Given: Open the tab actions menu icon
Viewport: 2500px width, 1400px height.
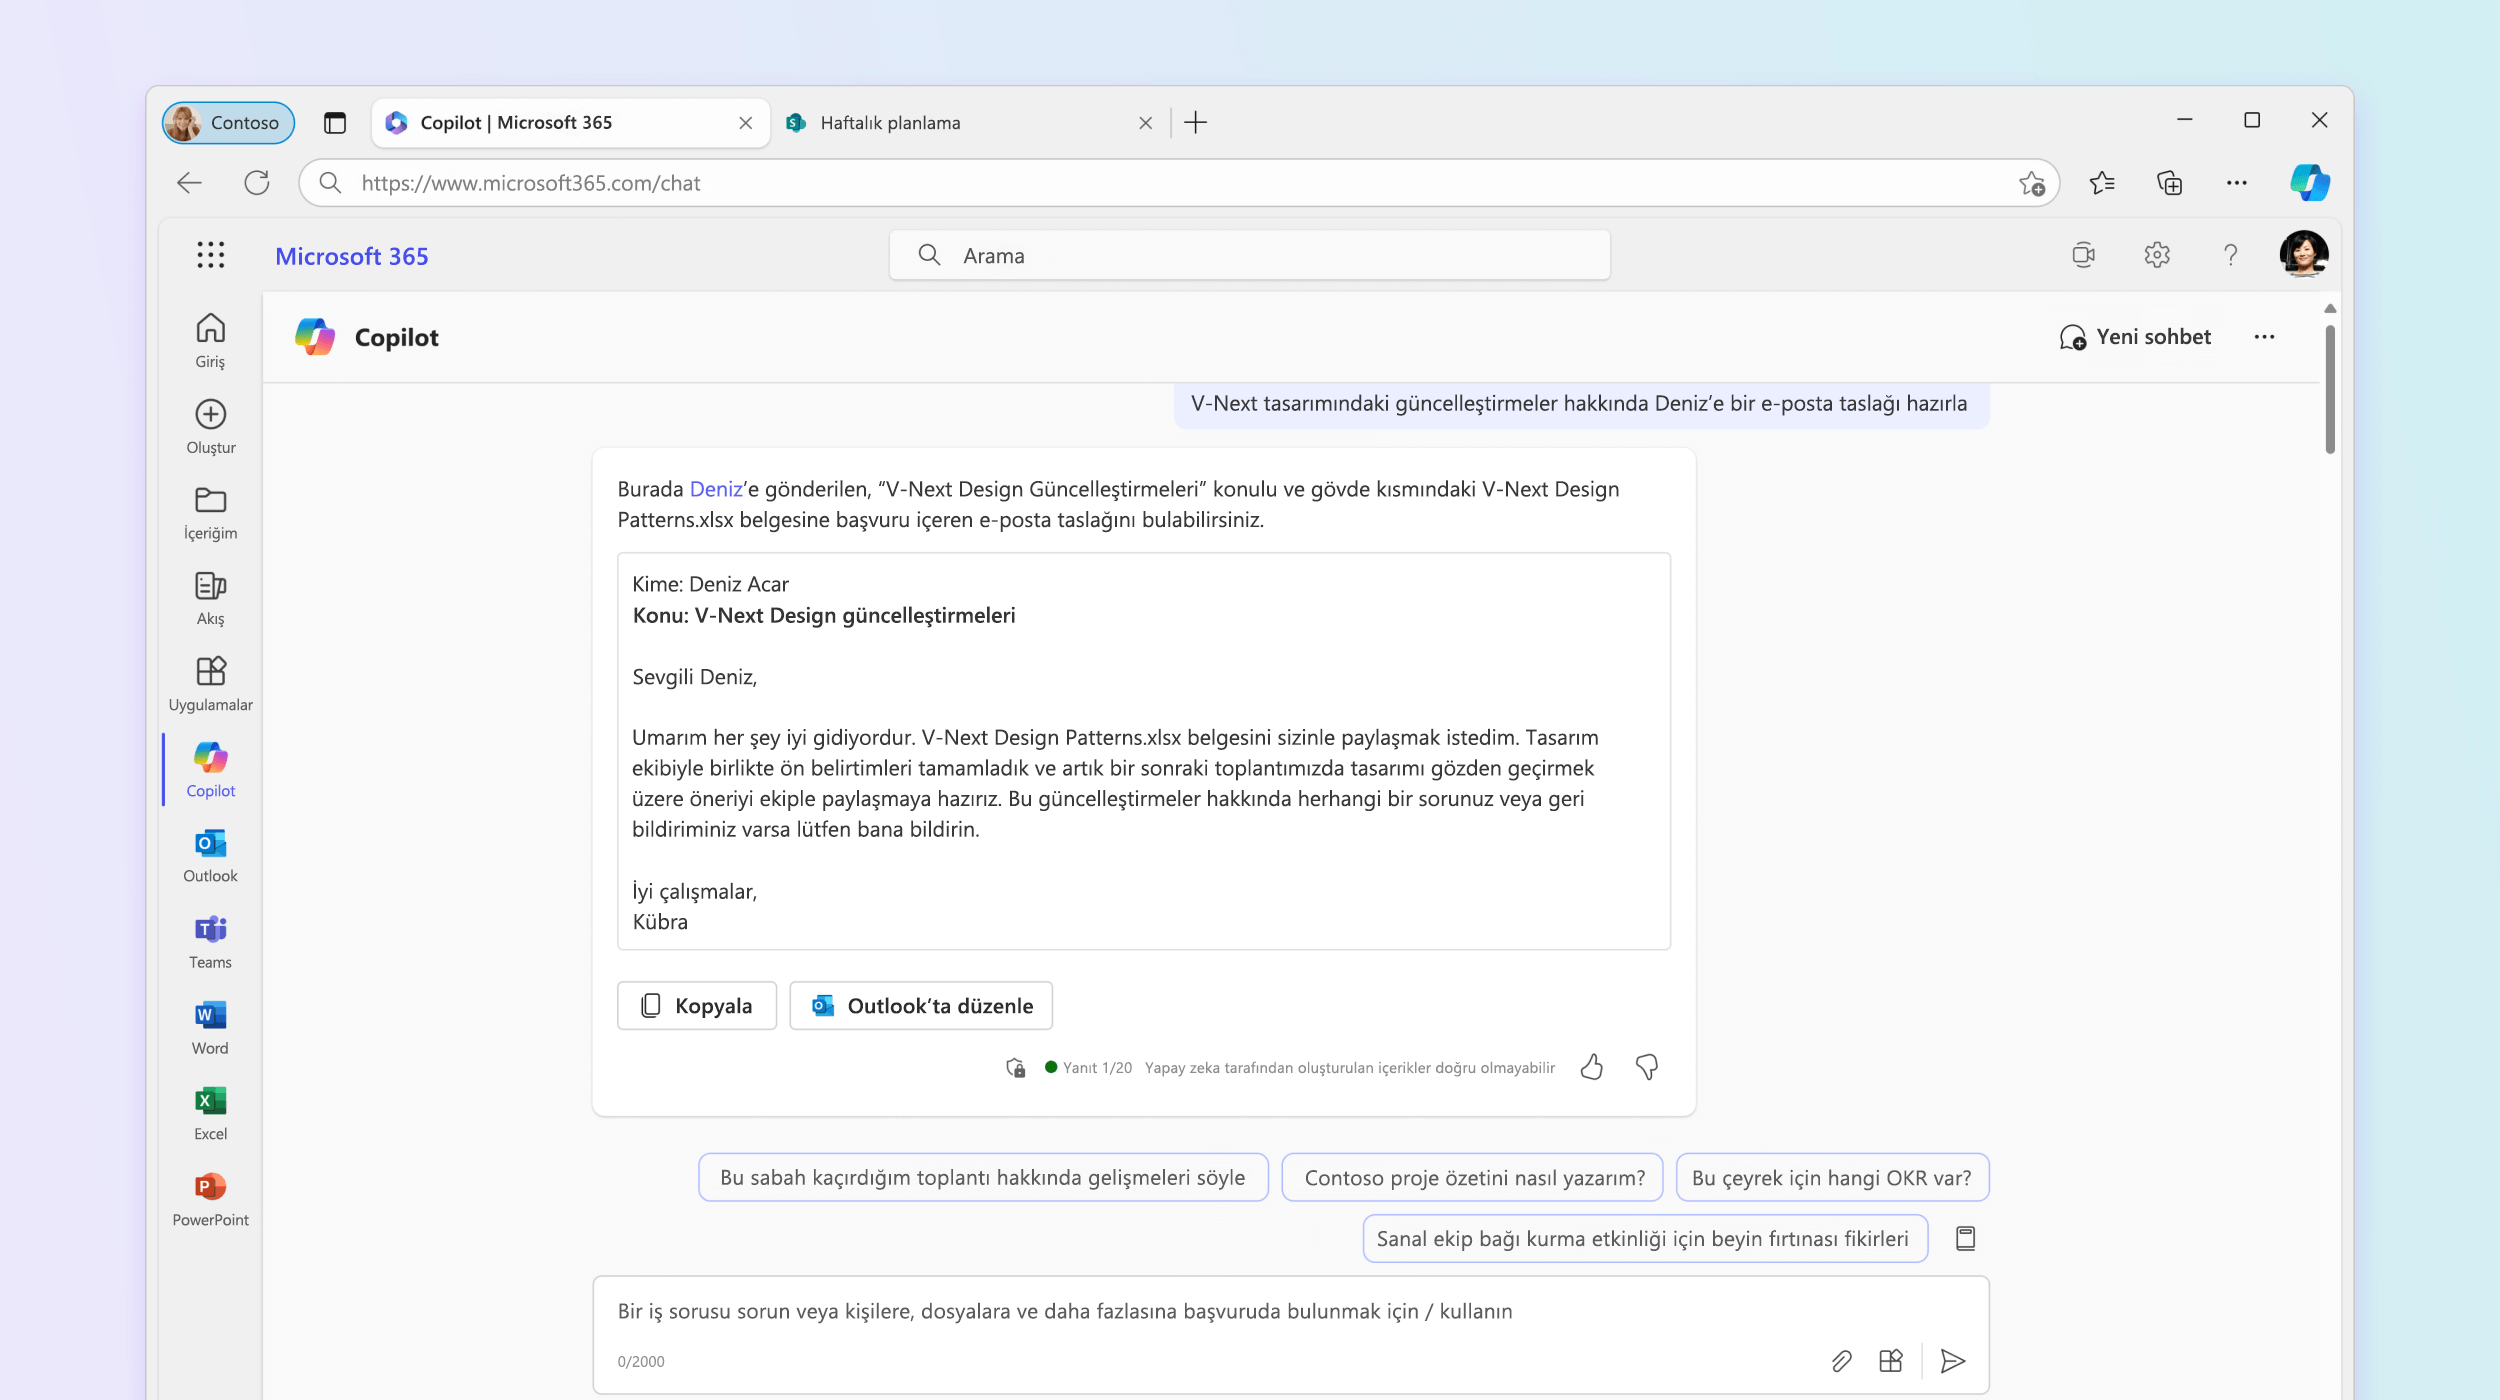Looking at the screenshot, I should pyautogui.click(x=334, y=123).
